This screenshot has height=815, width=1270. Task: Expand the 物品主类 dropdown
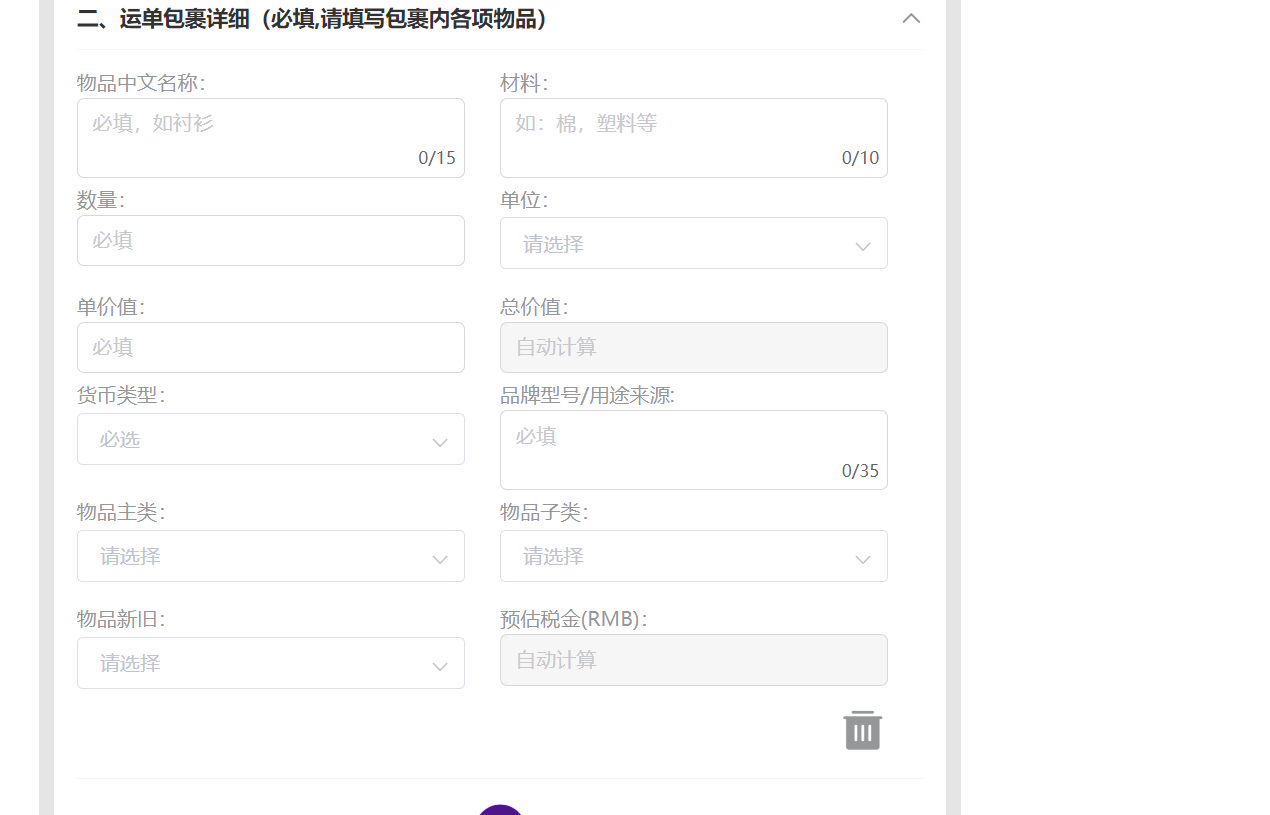pyautogui.click(x=271, y=556)
